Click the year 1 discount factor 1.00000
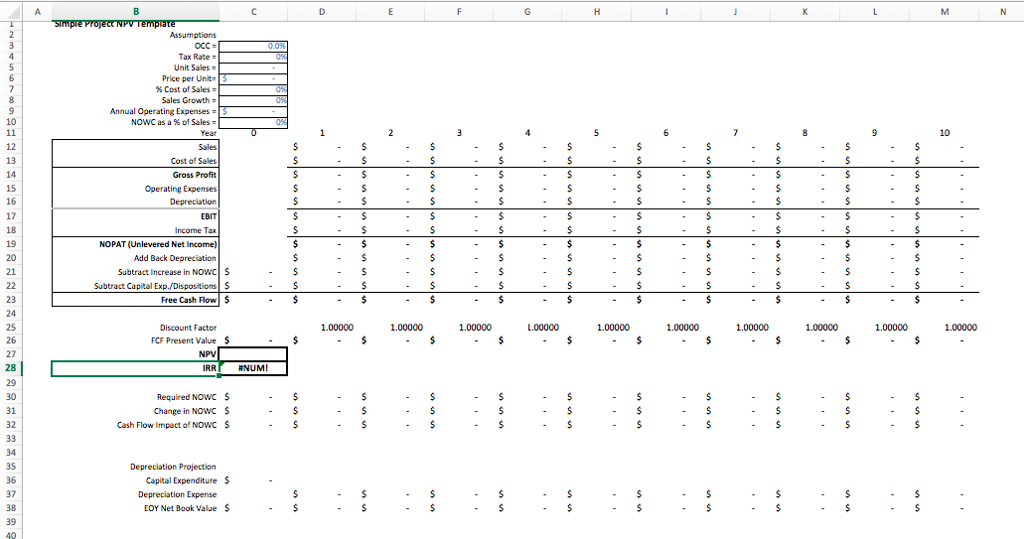This screenshot has height=539, width=1024. [x=337, y=327]
